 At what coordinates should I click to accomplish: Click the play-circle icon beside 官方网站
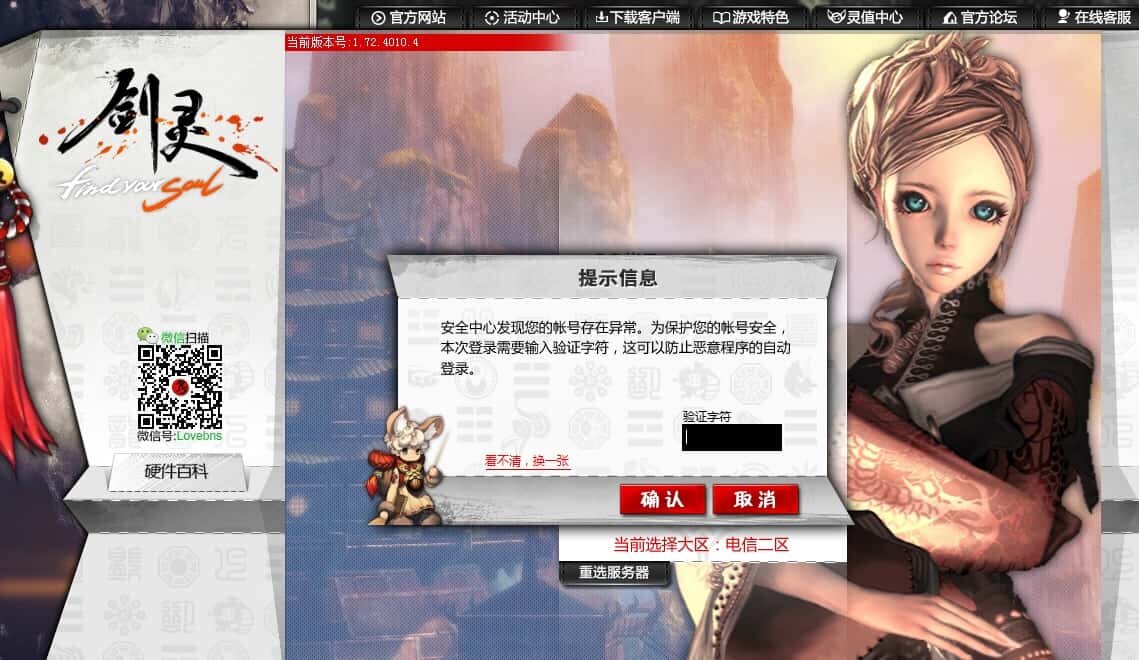pos(378,18)
